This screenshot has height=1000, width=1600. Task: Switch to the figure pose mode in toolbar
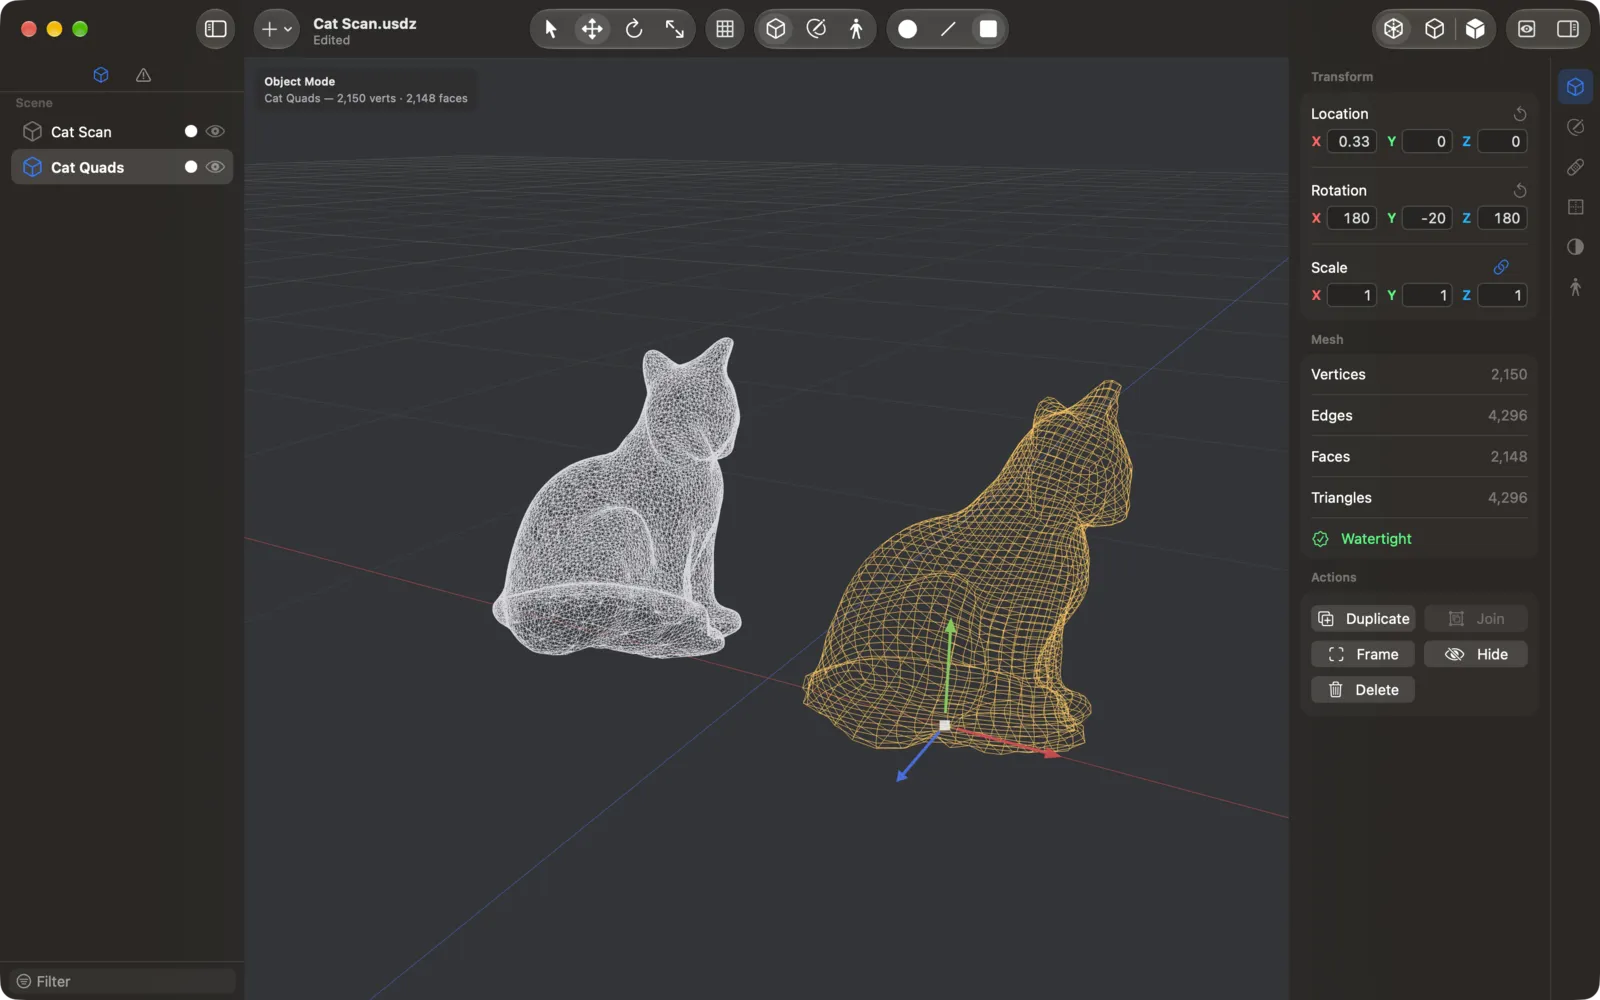click(856, 29)
